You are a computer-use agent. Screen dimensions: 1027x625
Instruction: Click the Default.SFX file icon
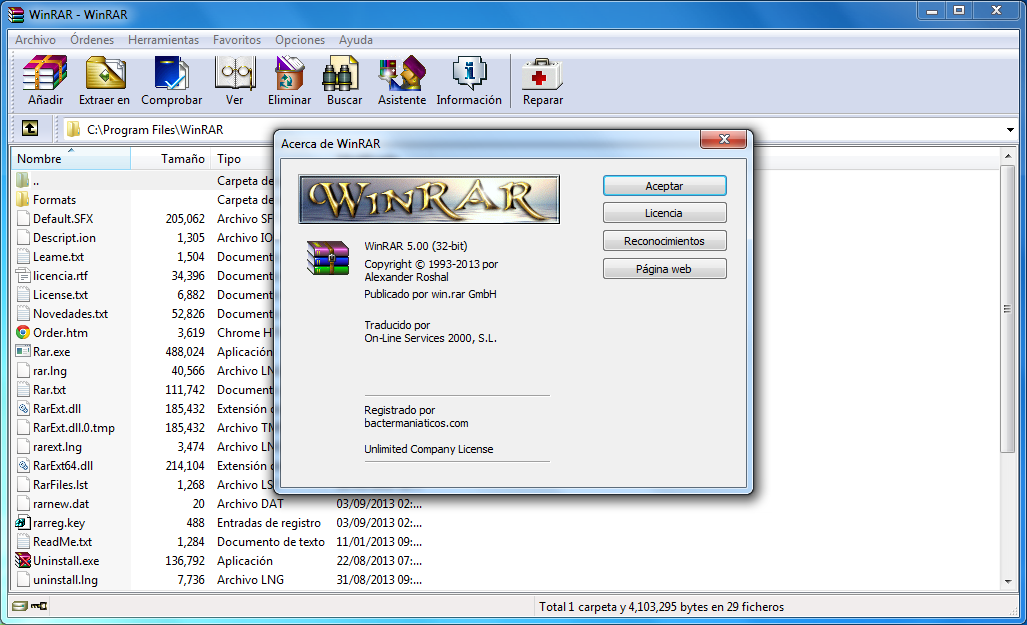pos(23,218)
